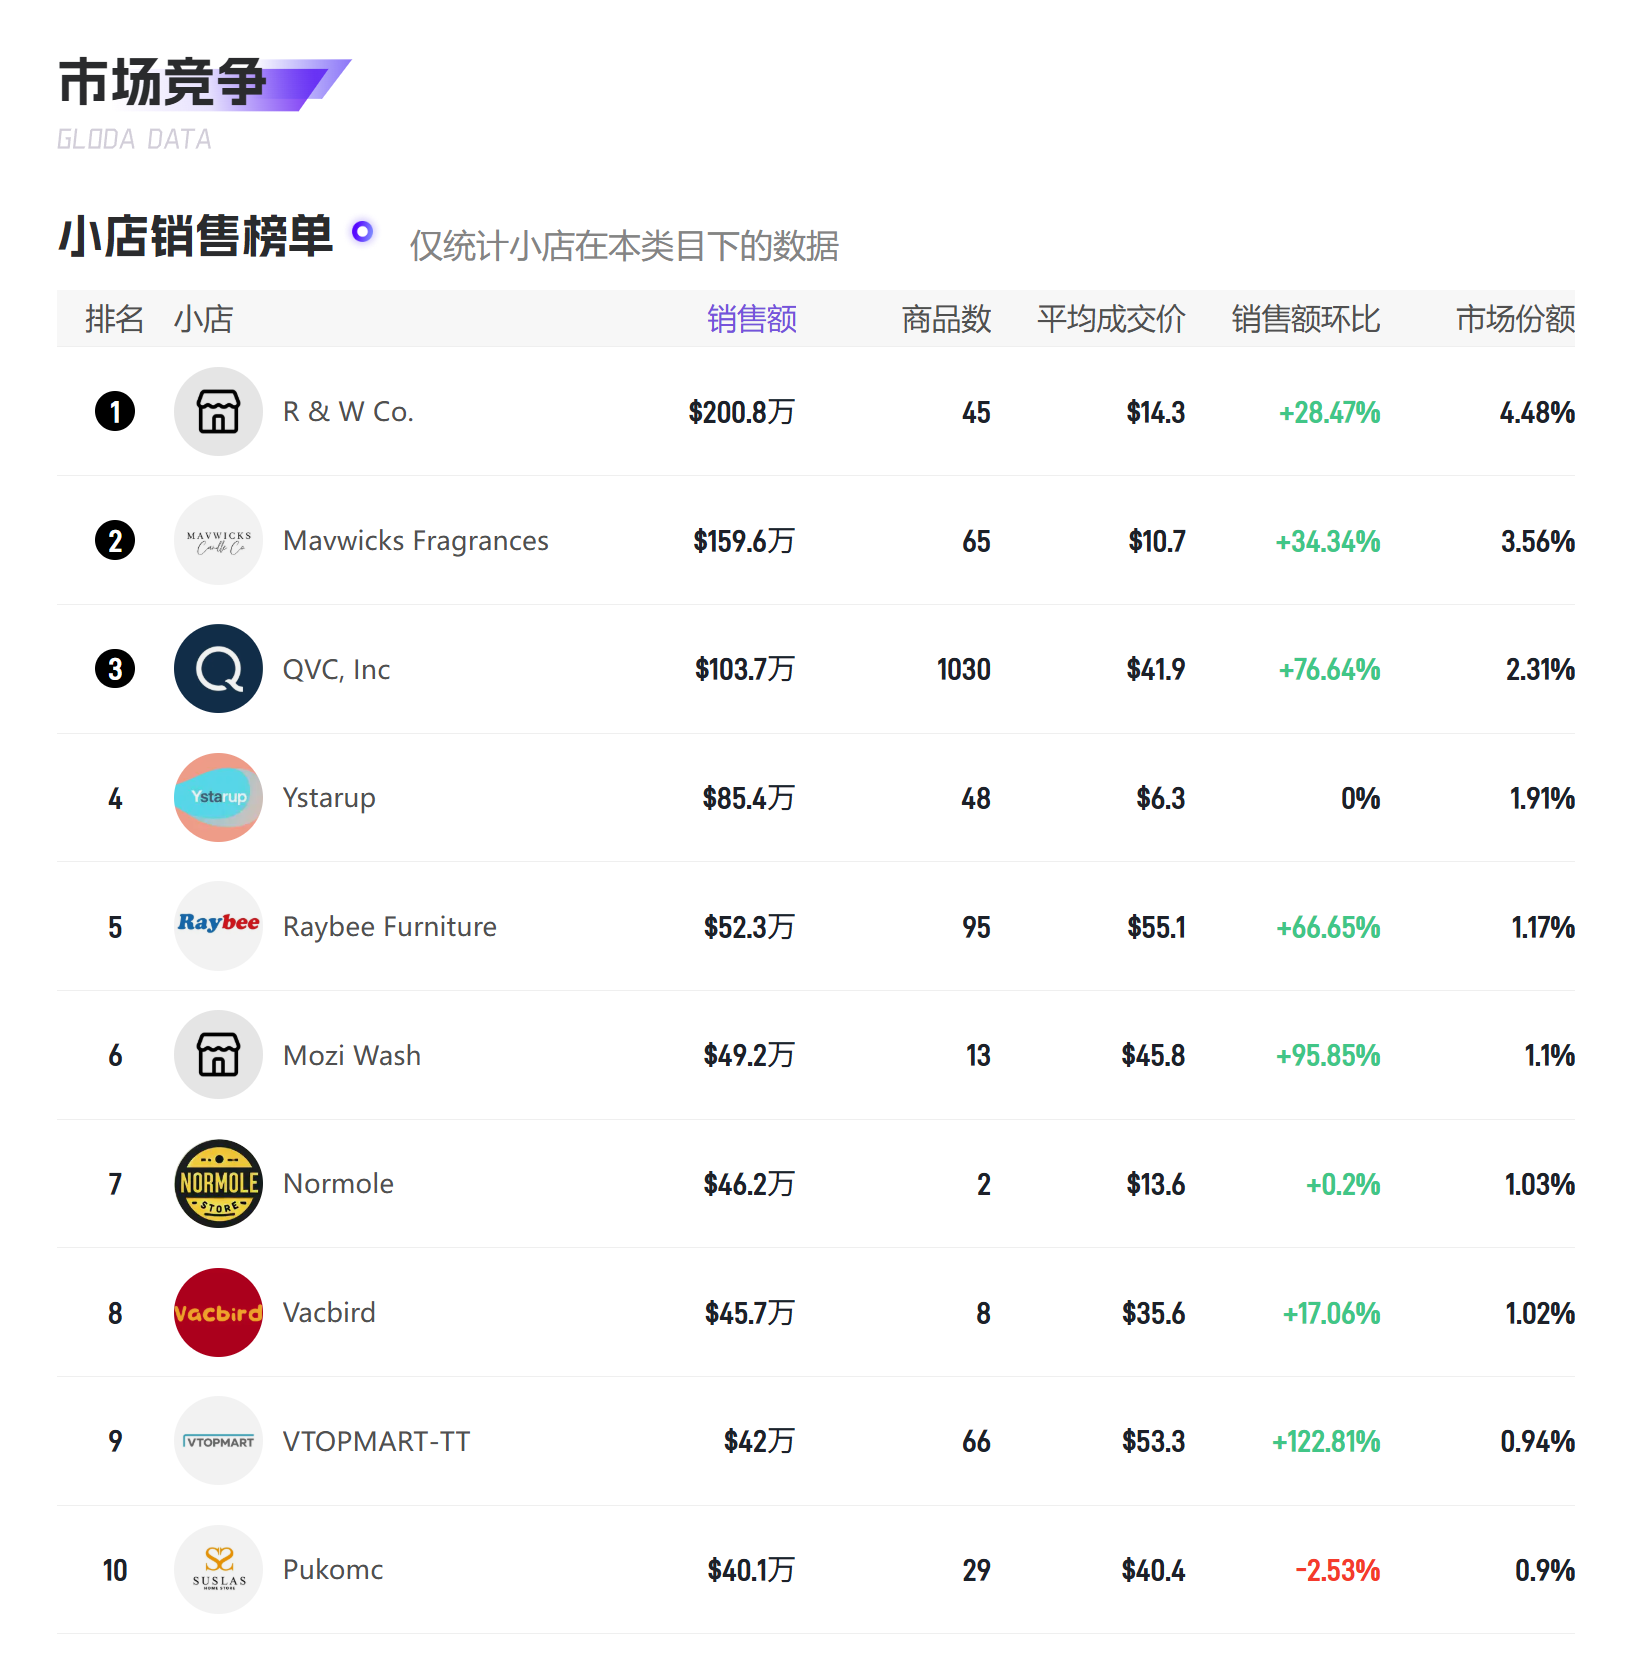
Task: Click the -2.53% decline value
Action: [x=1338, y=1570]
